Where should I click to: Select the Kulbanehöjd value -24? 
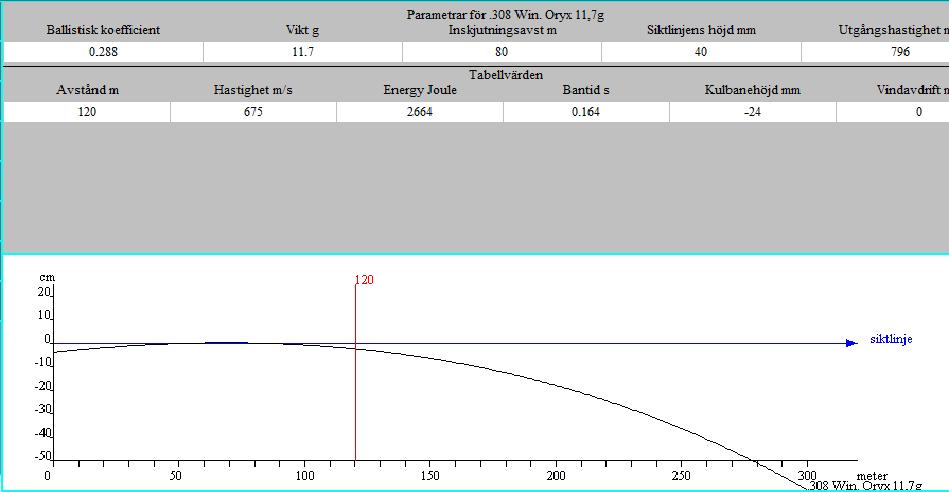(x=752, y=112)
